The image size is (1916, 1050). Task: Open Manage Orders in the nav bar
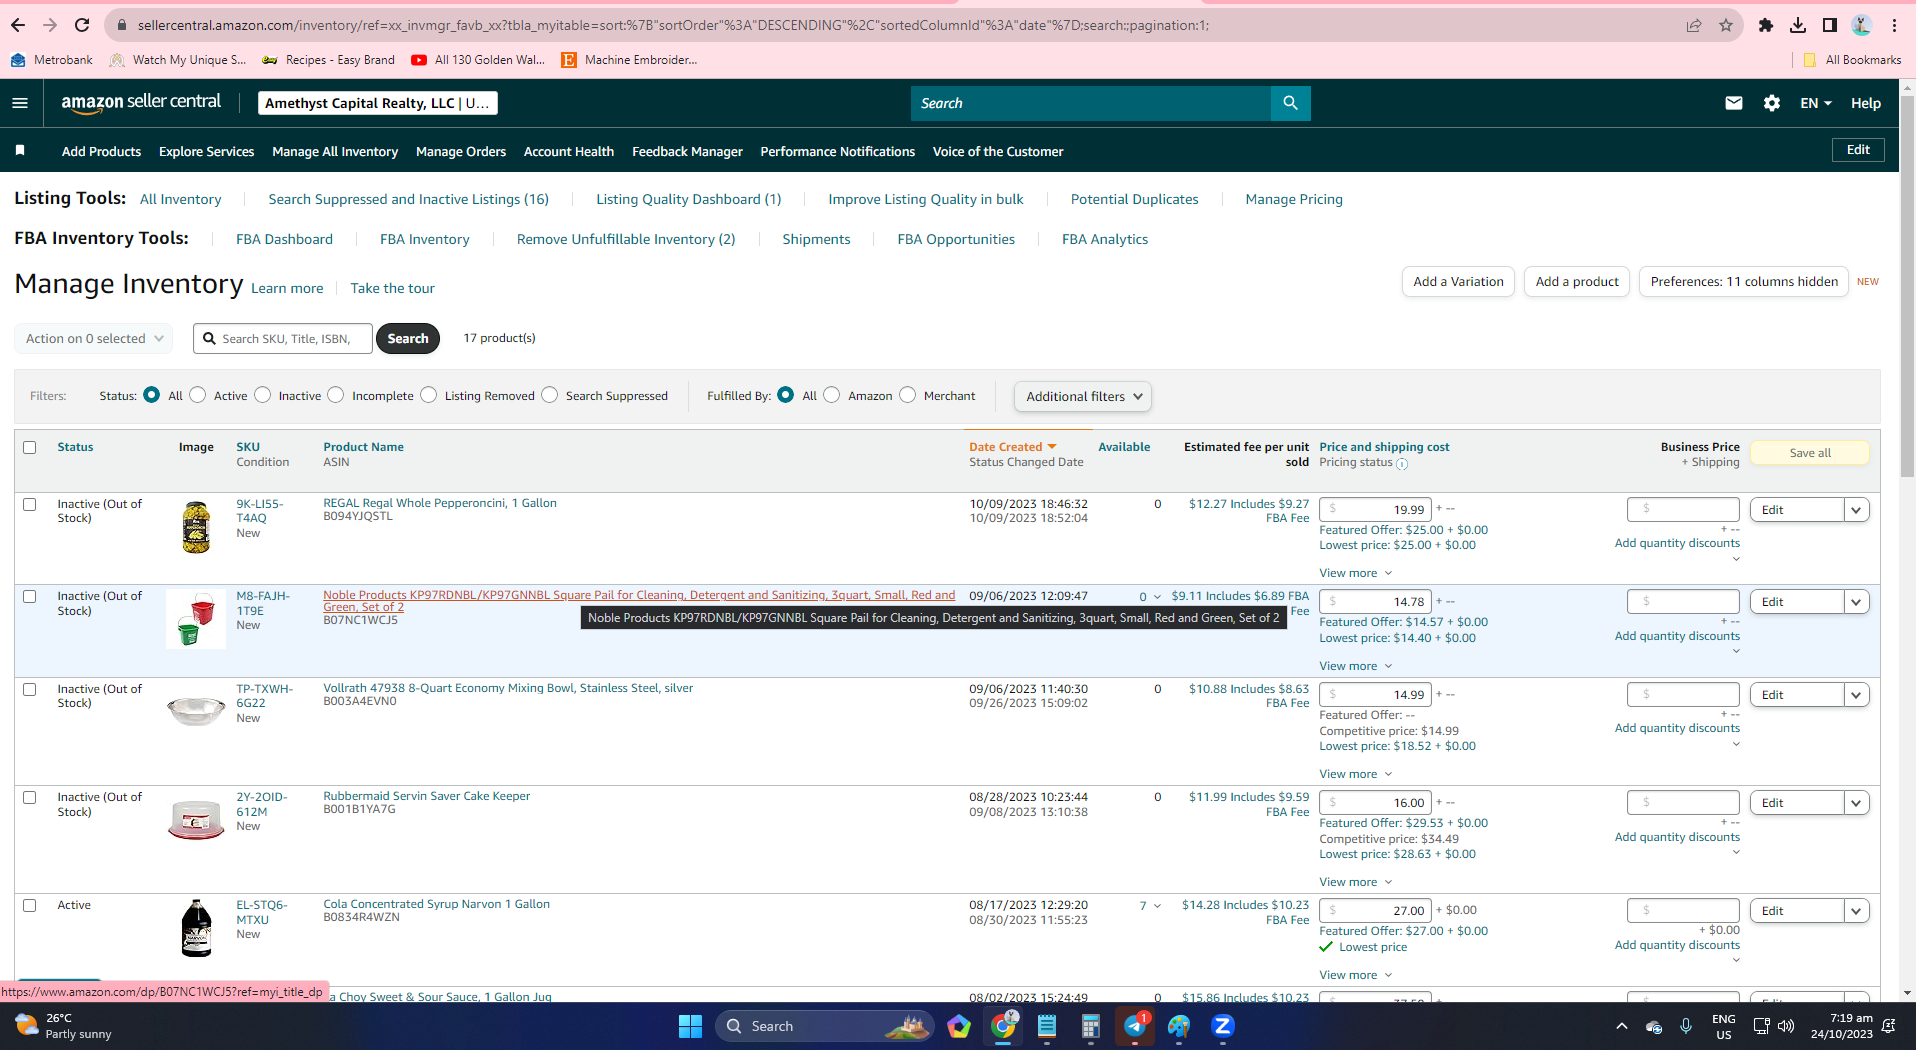pos(461,151)
